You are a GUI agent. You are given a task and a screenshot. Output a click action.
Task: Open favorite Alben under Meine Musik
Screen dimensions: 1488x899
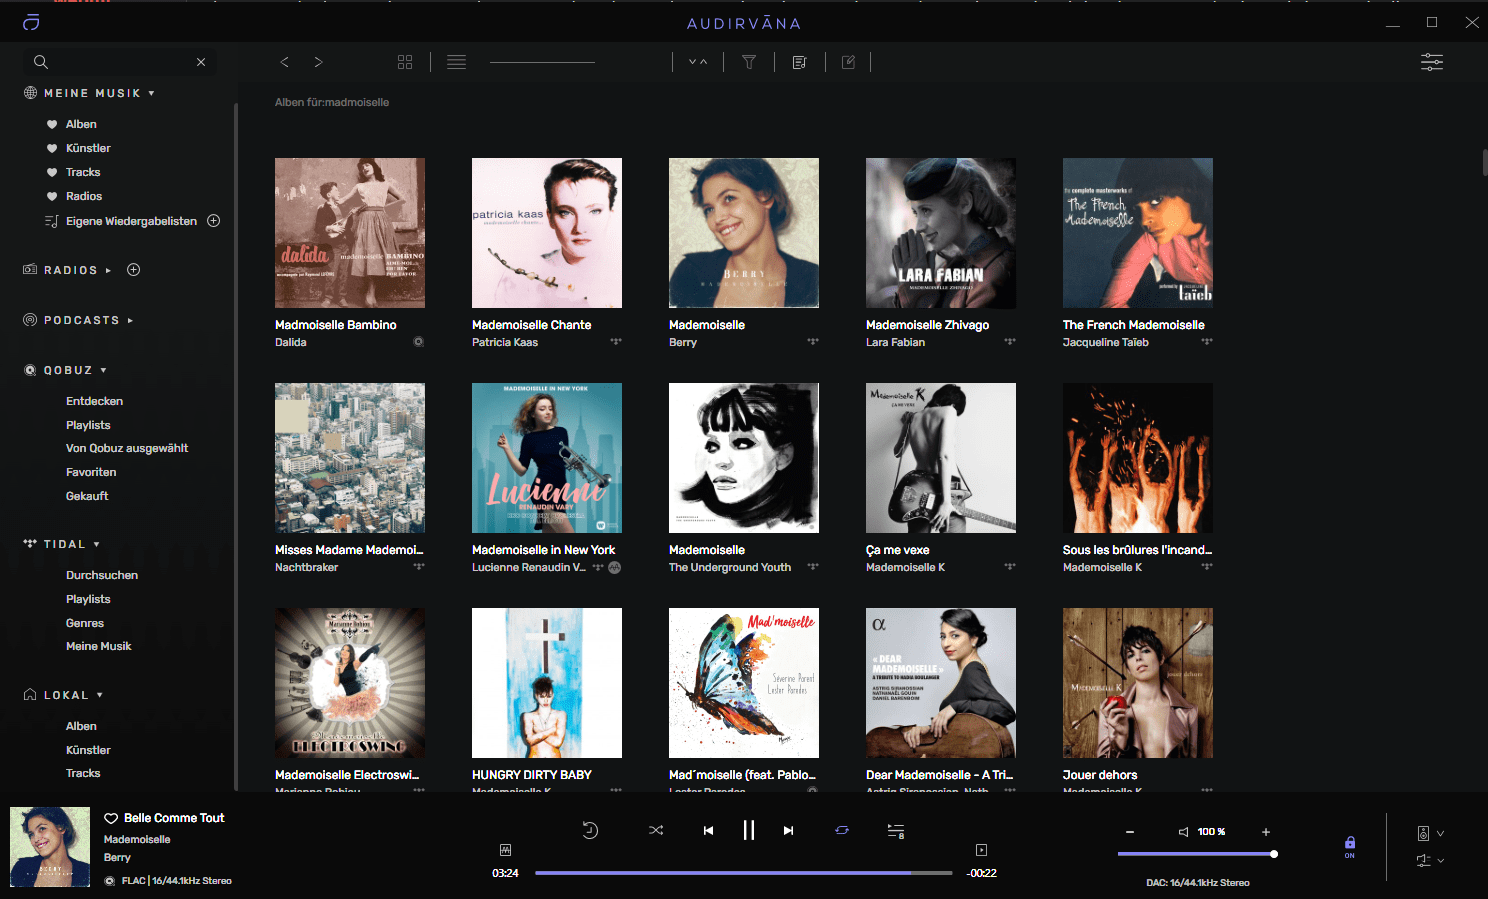click(81, 124)
